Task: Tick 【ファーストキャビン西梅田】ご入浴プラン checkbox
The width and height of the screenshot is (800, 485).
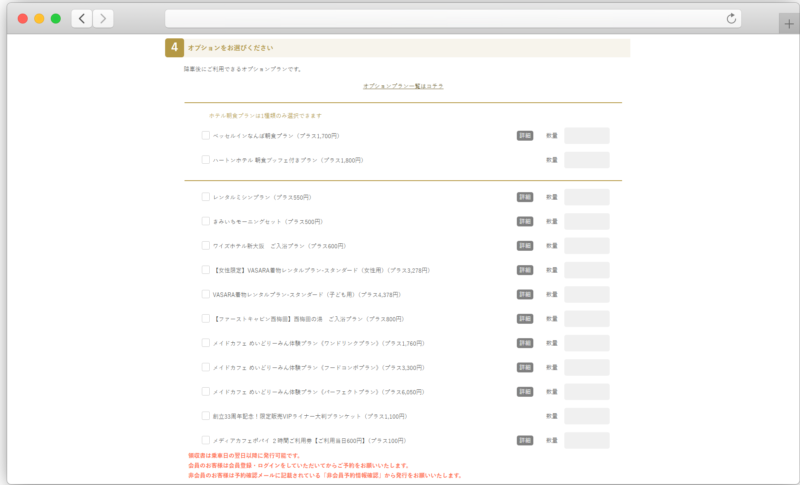Action: click(206, 319)
